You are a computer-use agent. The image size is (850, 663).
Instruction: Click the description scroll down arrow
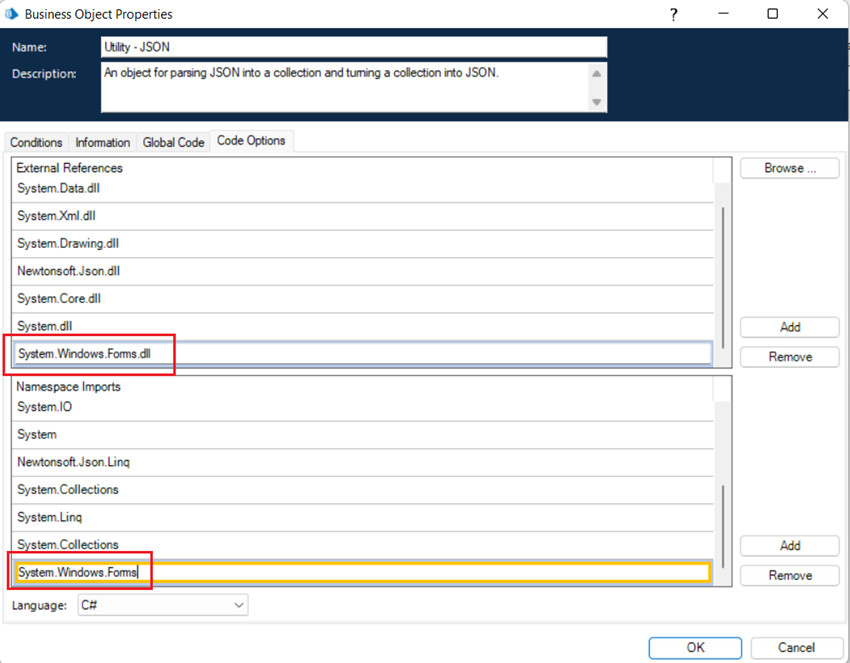(x=597, y=102)
